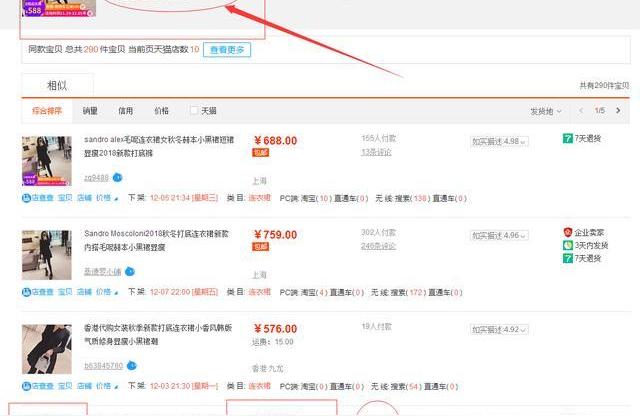This screenshot has height=416, width=640.
Task: Click 下架 time 12-03 21:30
Action: [x=184, y=386]
